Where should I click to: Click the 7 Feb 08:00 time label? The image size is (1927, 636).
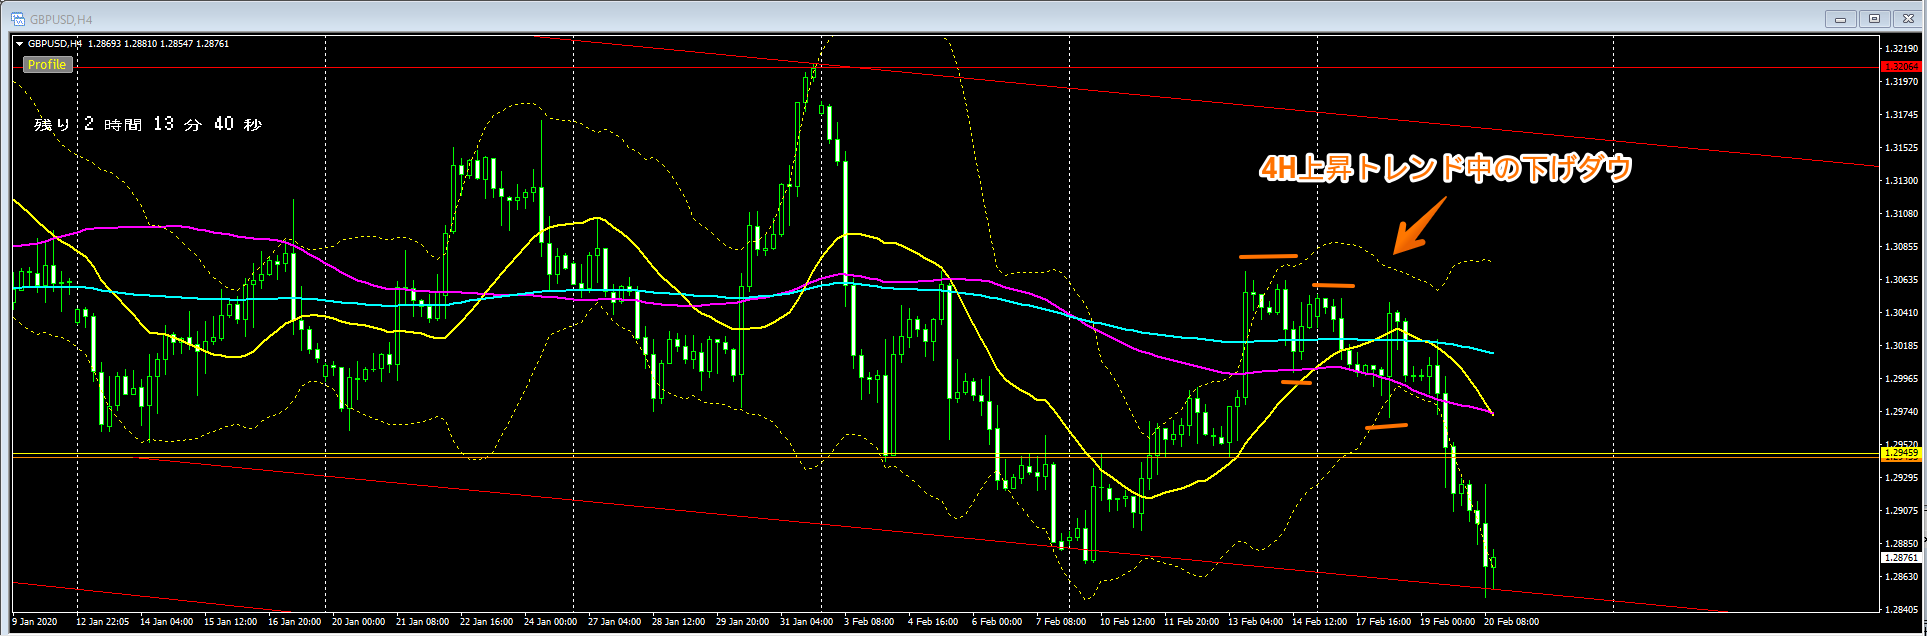point(1061,622)
